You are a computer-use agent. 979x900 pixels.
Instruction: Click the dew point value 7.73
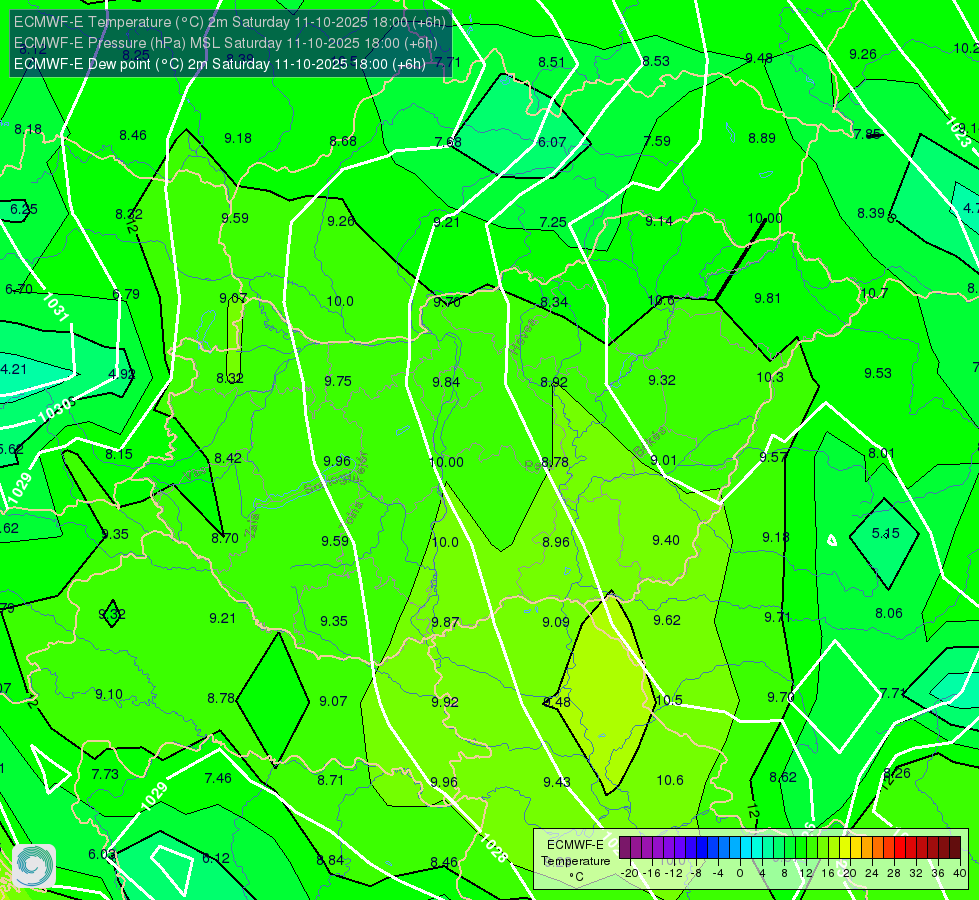(x=105, y=774)
